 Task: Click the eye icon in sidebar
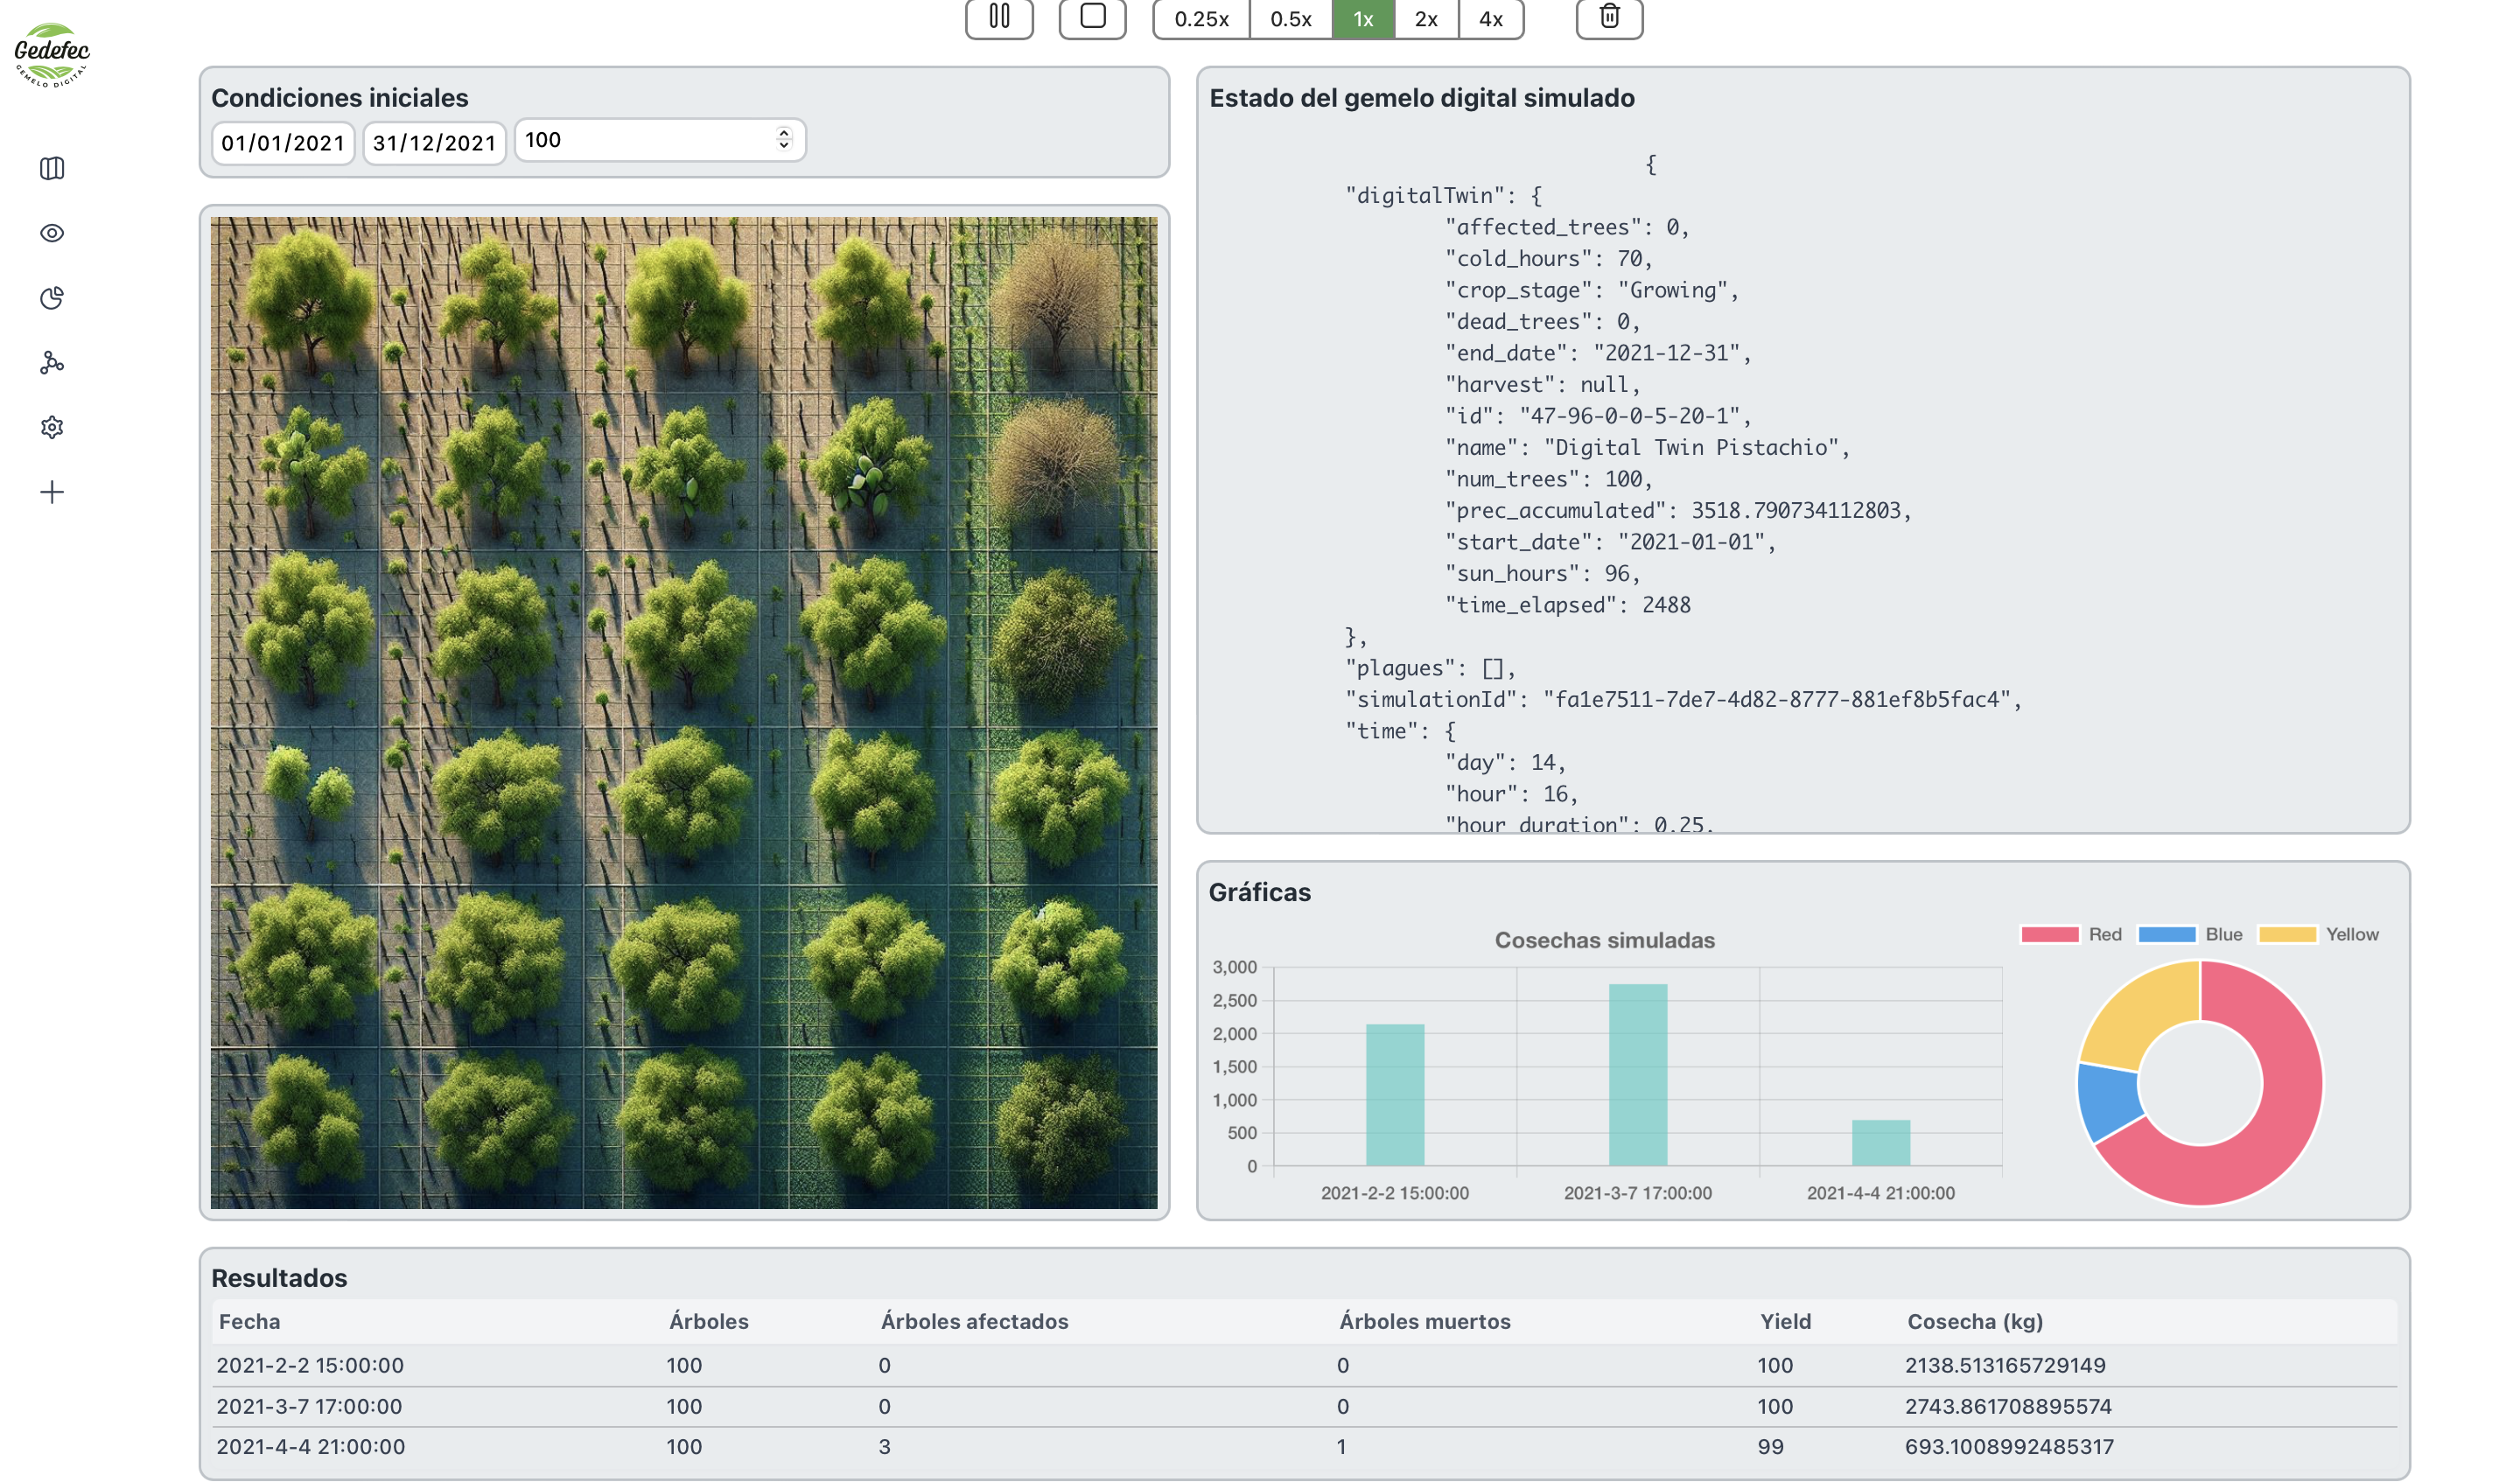(x=52, y=233)
